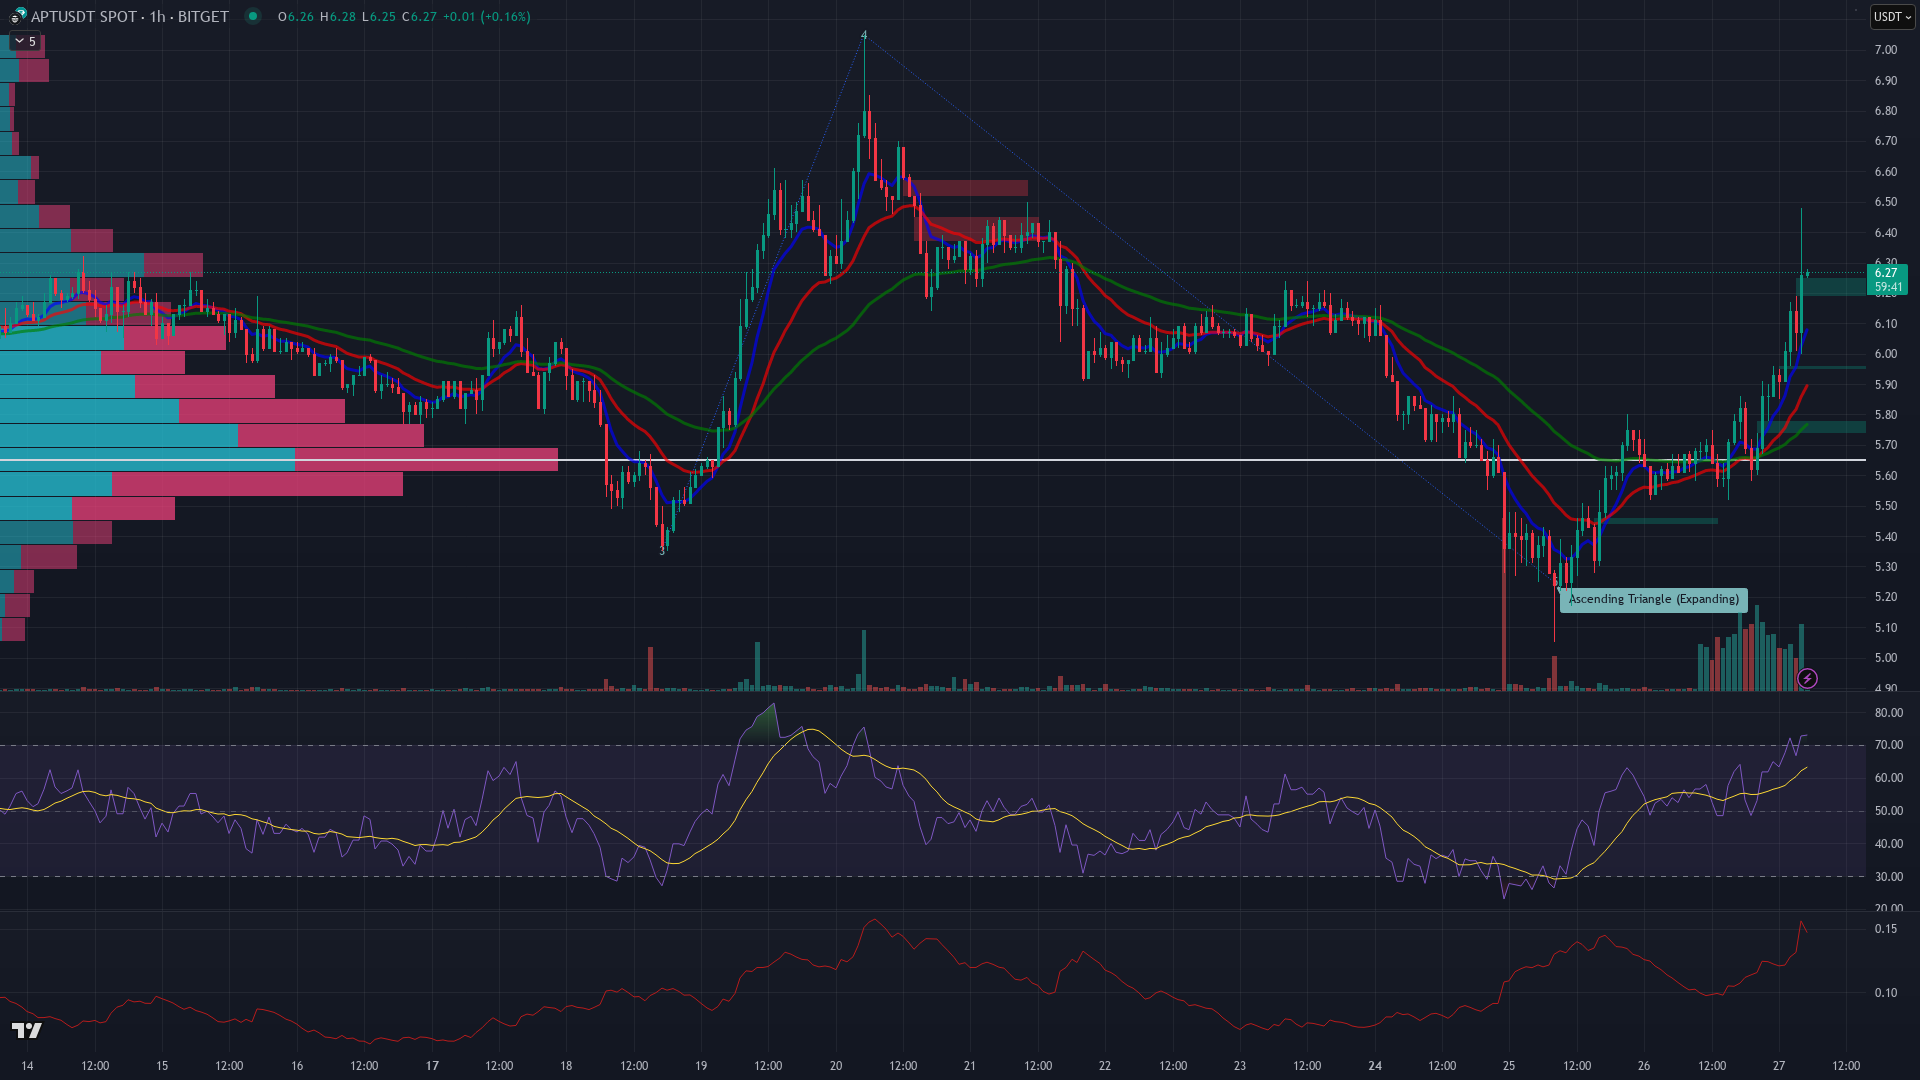This screenshot has height=1080, width=1920.
Task: Click the TradingView logo
Action: coord(27,1031)
